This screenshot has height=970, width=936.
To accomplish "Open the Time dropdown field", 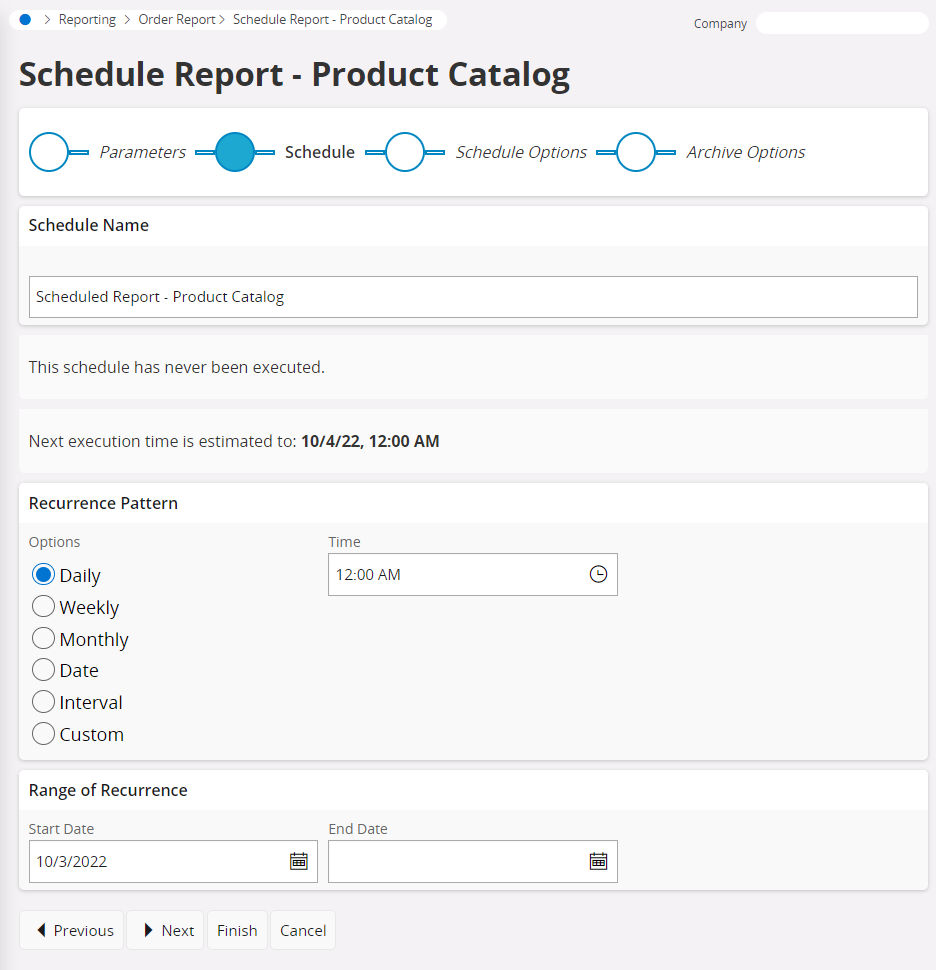I will point(473,574).
